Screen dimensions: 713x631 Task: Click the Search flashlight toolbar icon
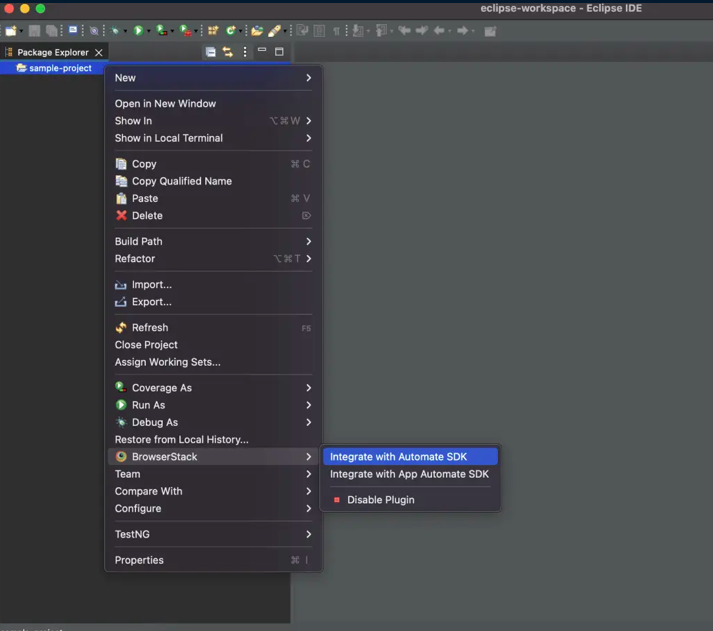[274, 30]
